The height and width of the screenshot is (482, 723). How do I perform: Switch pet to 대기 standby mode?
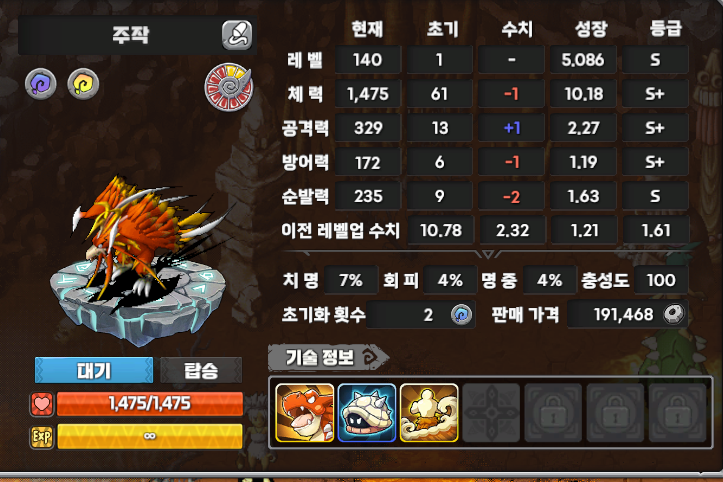[x=94, y=370]
